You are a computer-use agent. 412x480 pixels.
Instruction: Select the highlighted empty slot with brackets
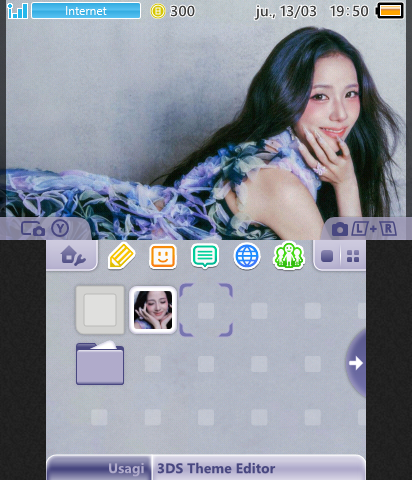pyautogui.click(x=206, y=310)
